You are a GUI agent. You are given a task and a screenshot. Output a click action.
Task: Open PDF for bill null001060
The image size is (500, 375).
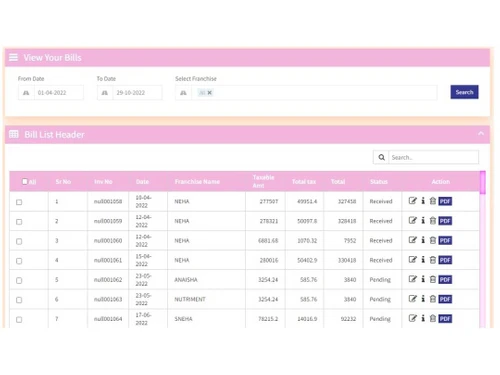[x=445, y=241]
